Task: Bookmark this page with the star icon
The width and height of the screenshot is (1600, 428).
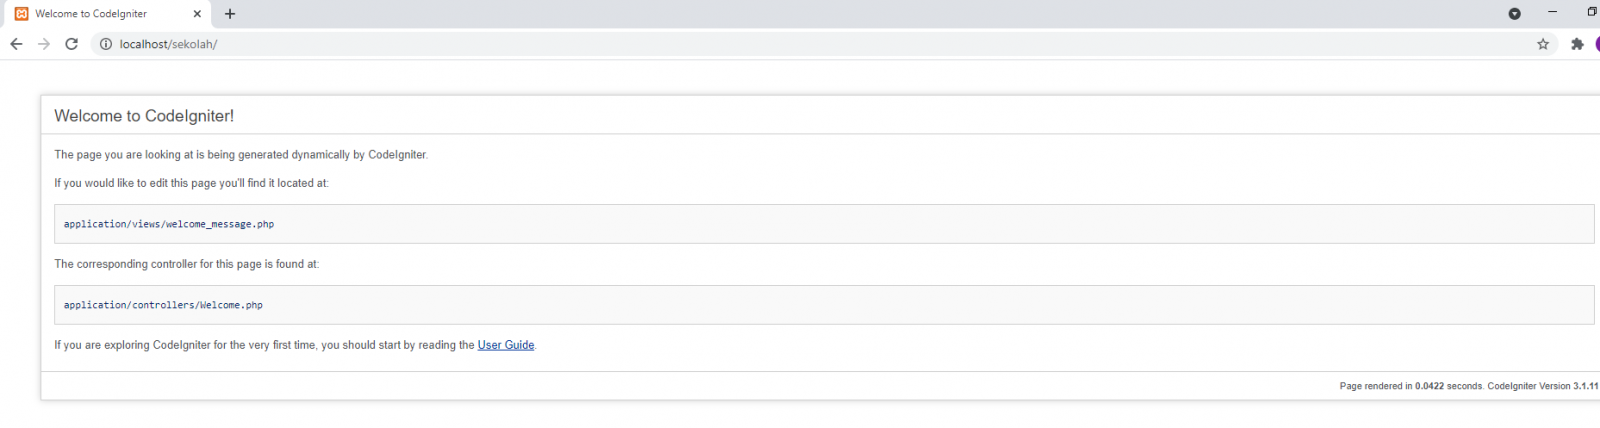Action: click(x=1543, y=44)
